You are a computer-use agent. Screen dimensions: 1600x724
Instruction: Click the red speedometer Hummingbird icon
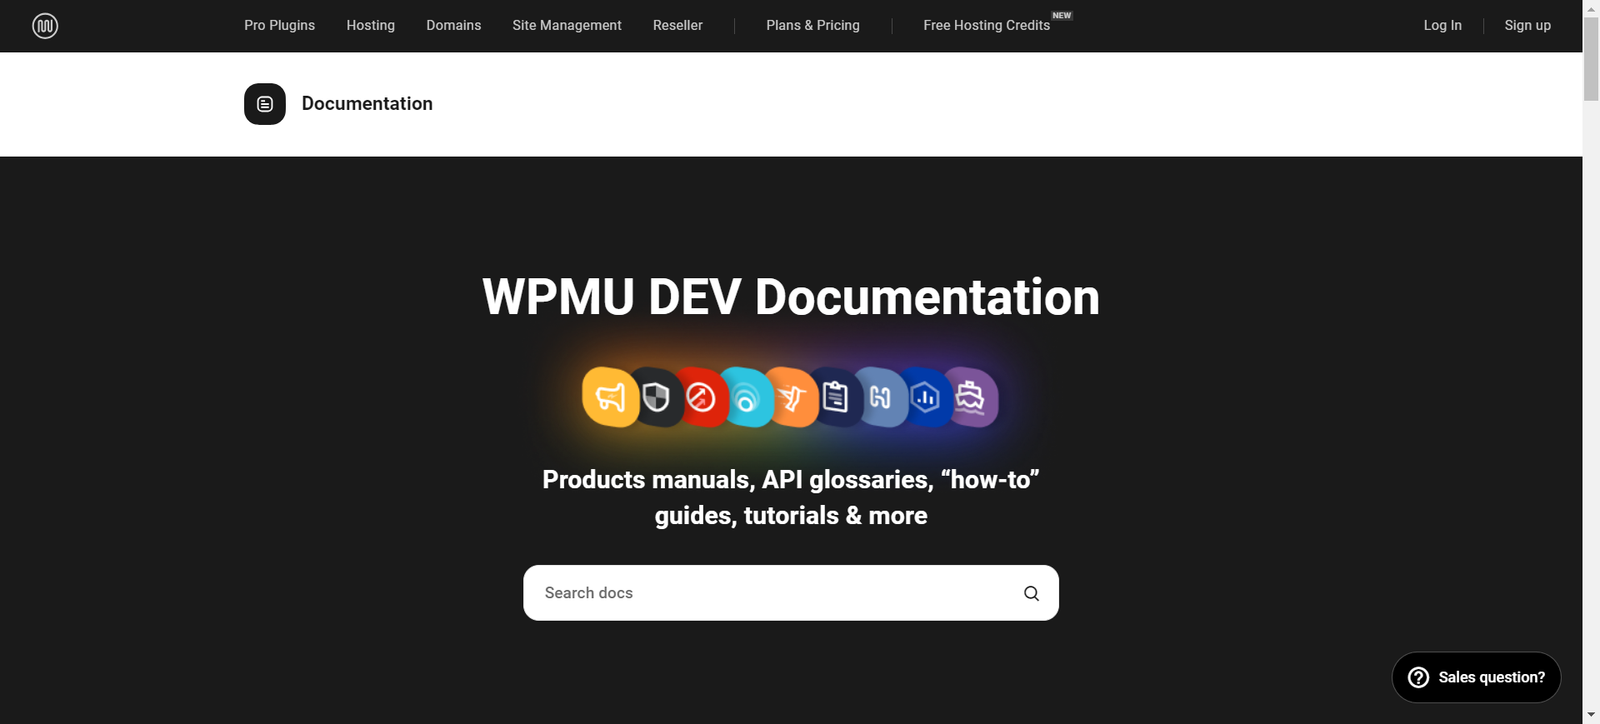[701, 397]
